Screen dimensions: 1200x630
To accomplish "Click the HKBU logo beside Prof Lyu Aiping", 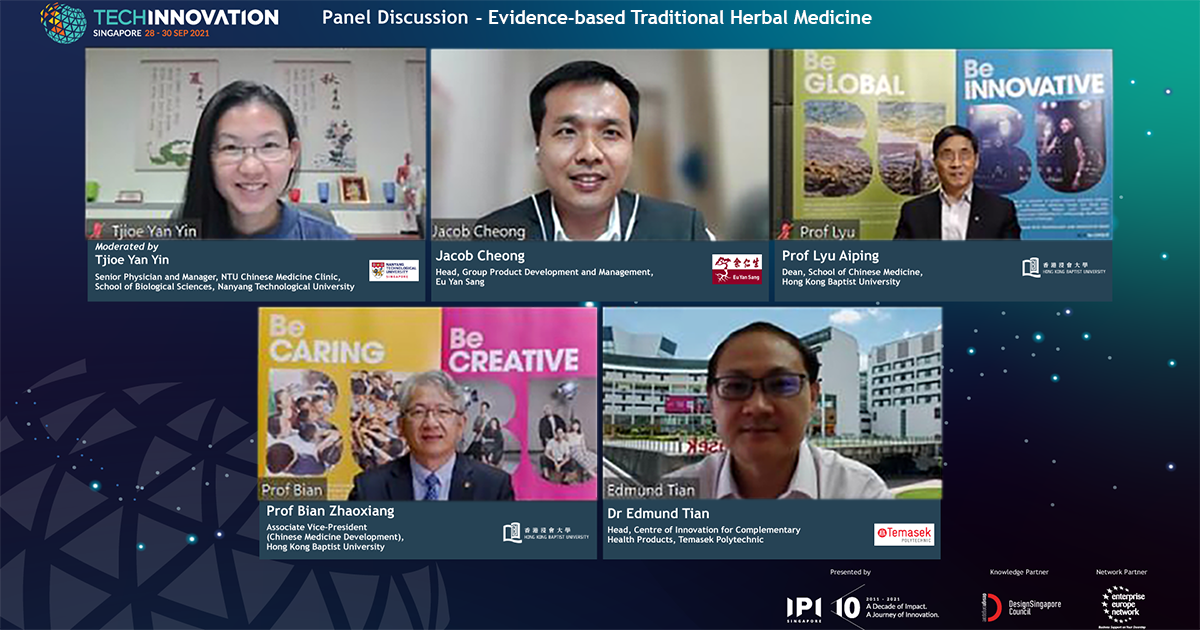I will [x=1064, y=267].
